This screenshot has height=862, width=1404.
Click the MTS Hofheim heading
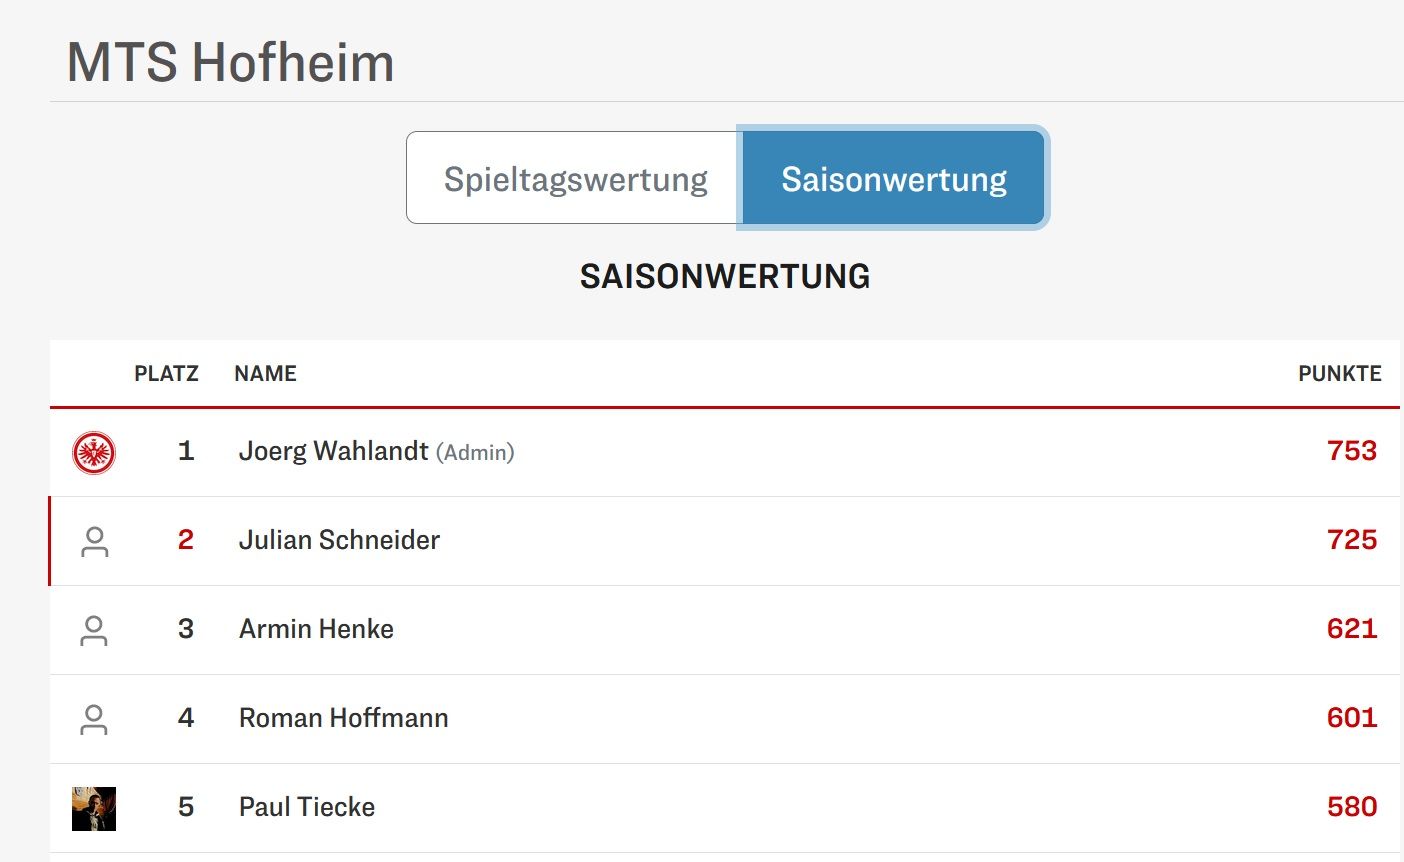230,62
